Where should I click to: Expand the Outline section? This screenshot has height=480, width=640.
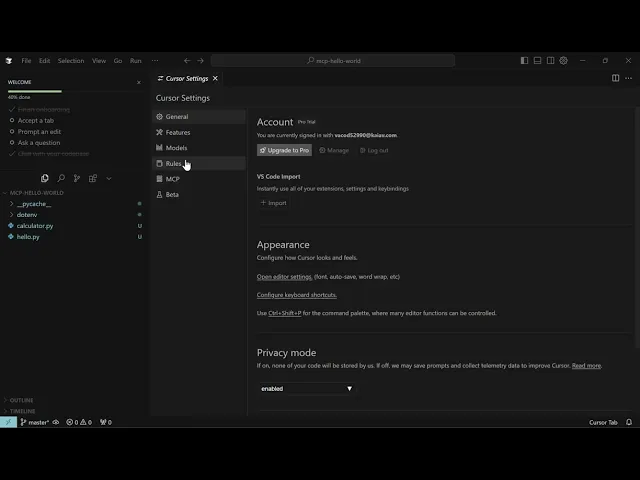pos(21,400)
